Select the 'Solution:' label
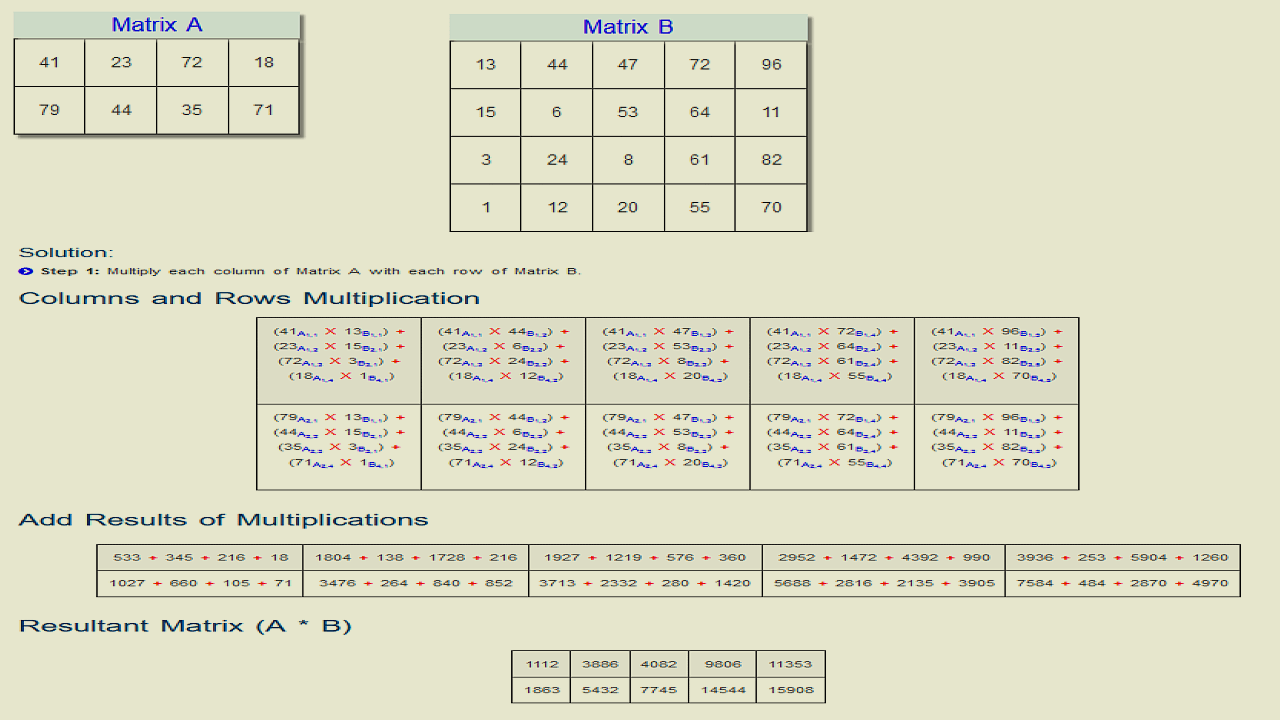Screen dimensions: 1280x720 [x=67, y=253]
